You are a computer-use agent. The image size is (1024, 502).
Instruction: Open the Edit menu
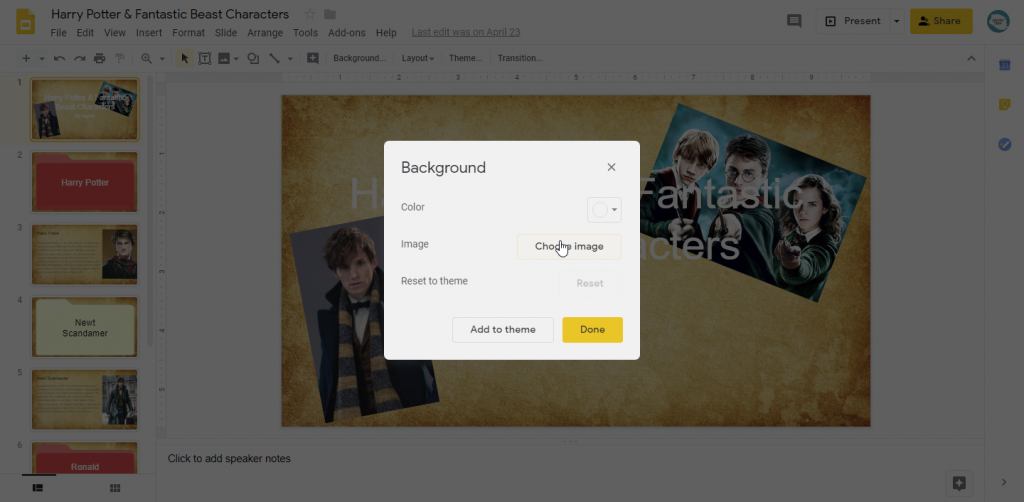coord(85,33)
